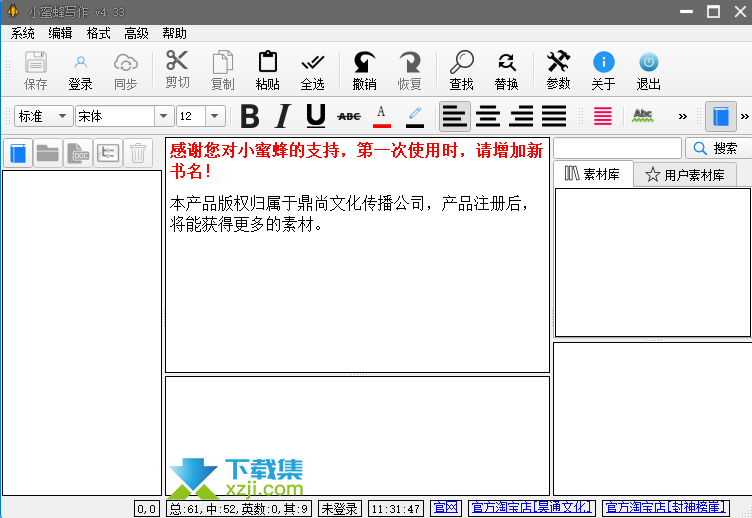
Task: Click the empty notes pane below editor
Action: pyautogui.click(x=357, y=436)
